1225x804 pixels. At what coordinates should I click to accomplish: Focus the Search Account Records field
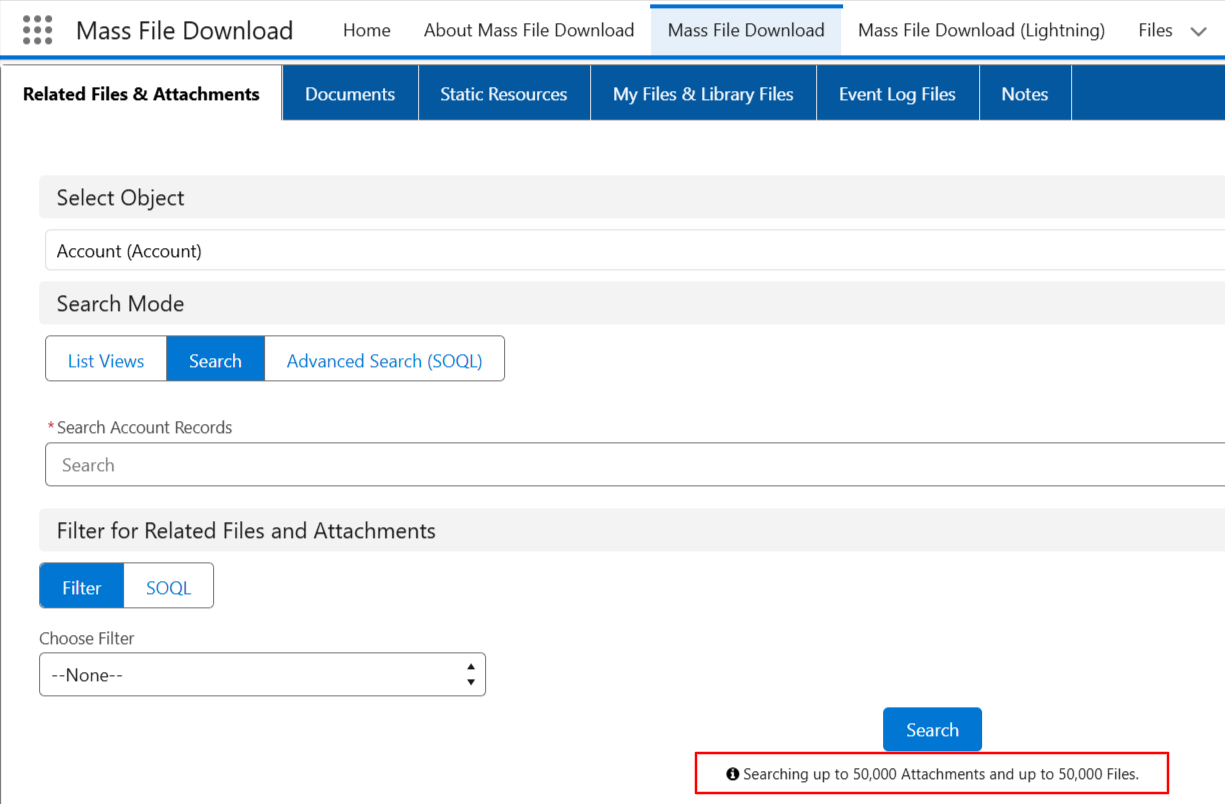pos(635,465)
